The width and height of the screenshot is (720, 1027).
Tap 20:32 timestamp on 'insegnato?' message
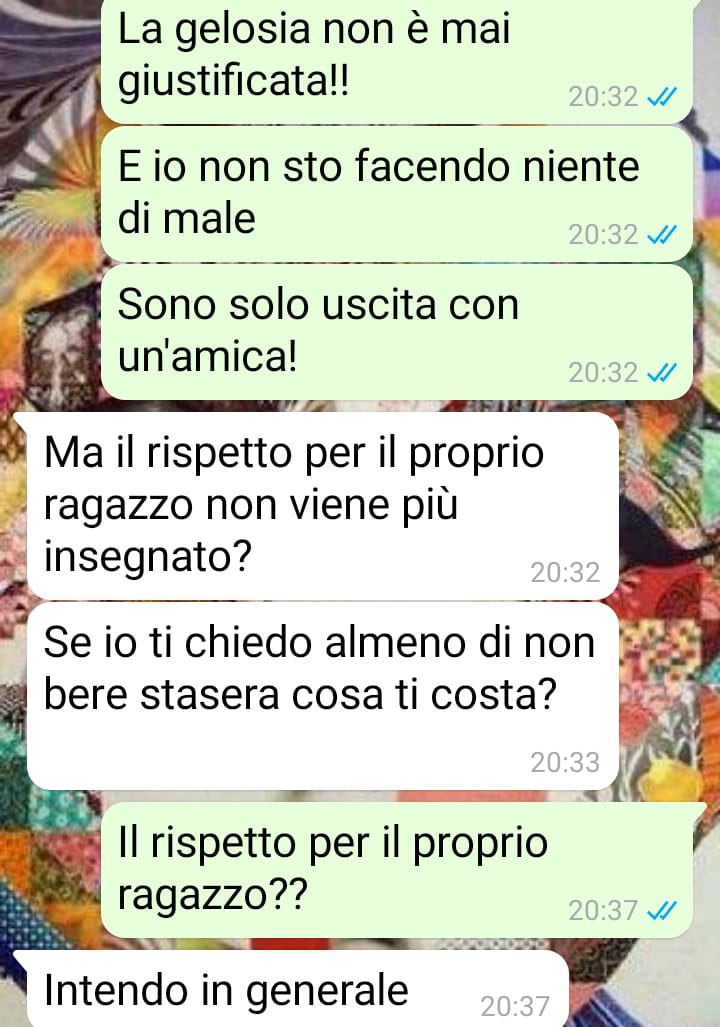point(565,572)
